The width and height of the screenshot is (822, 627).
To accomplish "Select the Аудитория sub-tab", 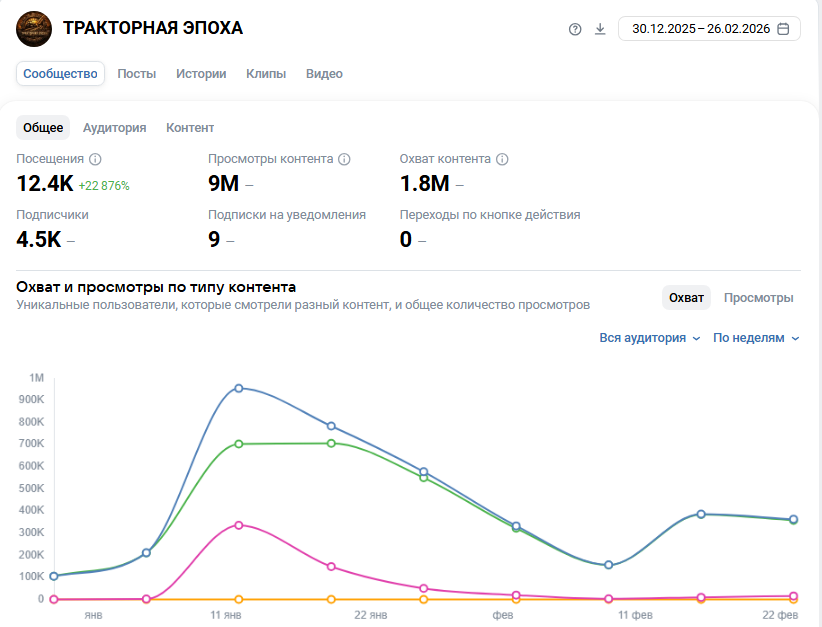I will tap(114, 128).
